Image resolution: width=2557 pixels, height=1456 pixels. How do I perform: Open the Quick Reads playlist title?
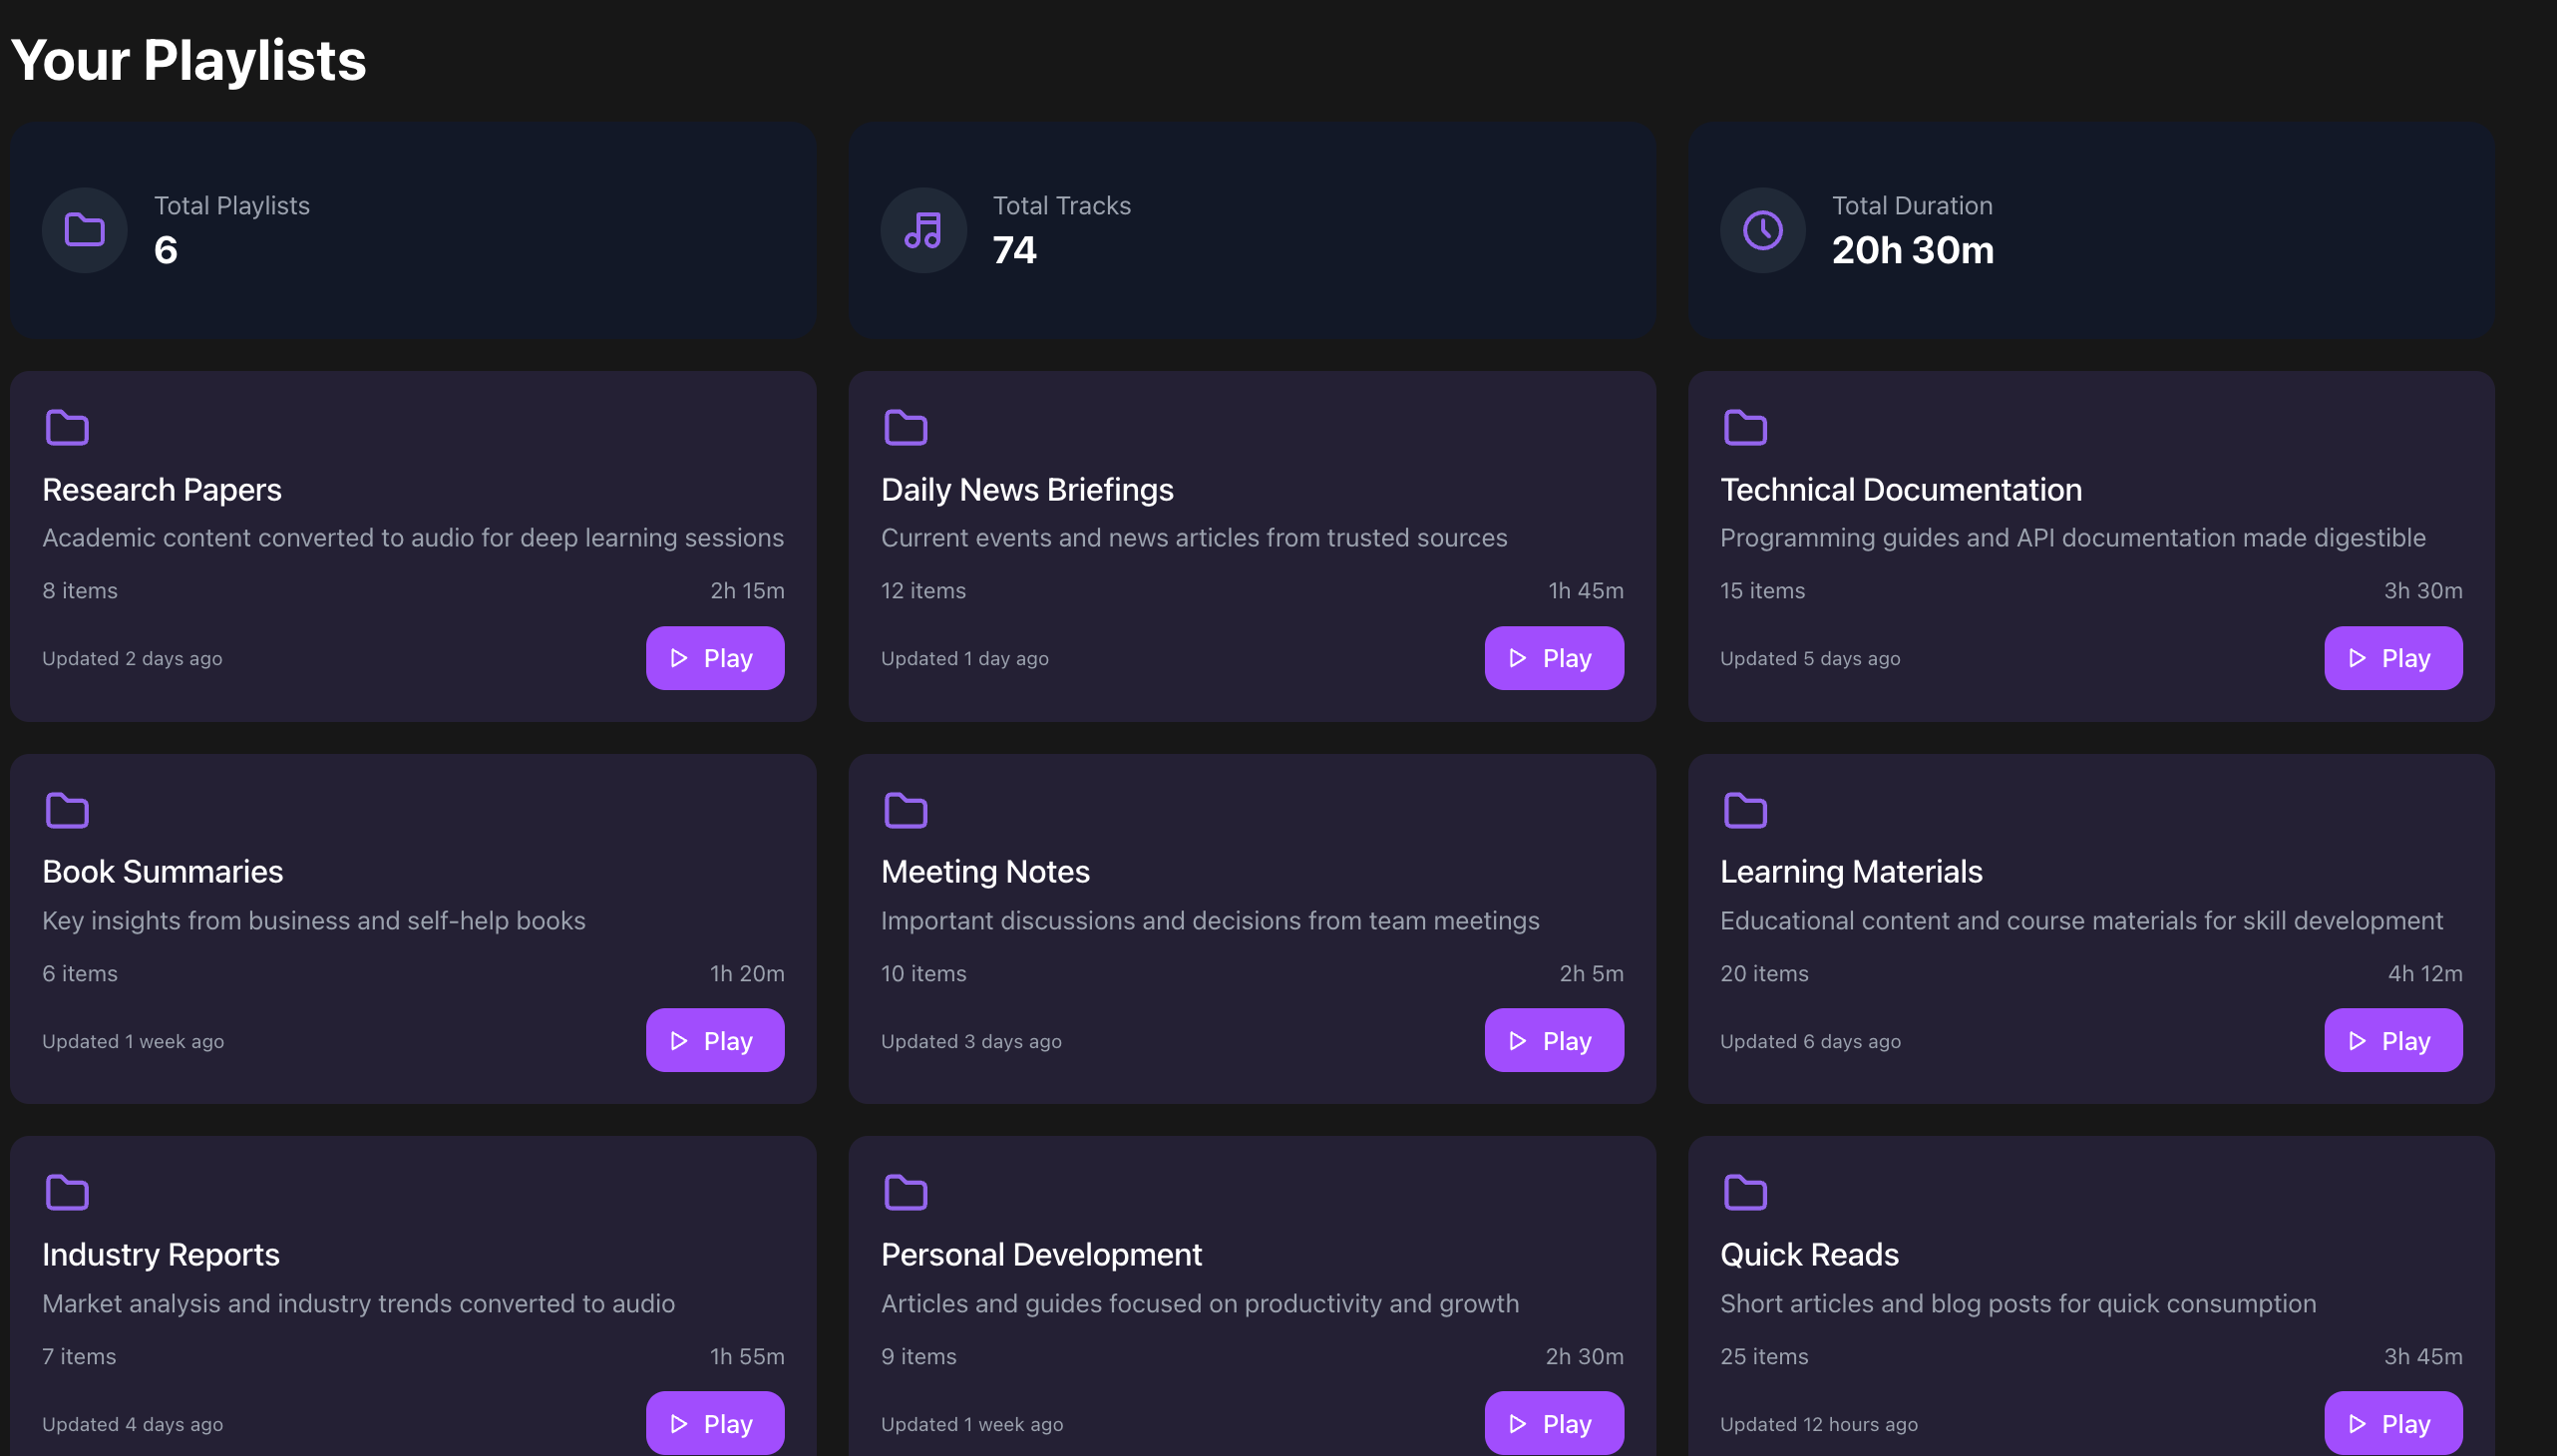click(x=1808, y=1254)
